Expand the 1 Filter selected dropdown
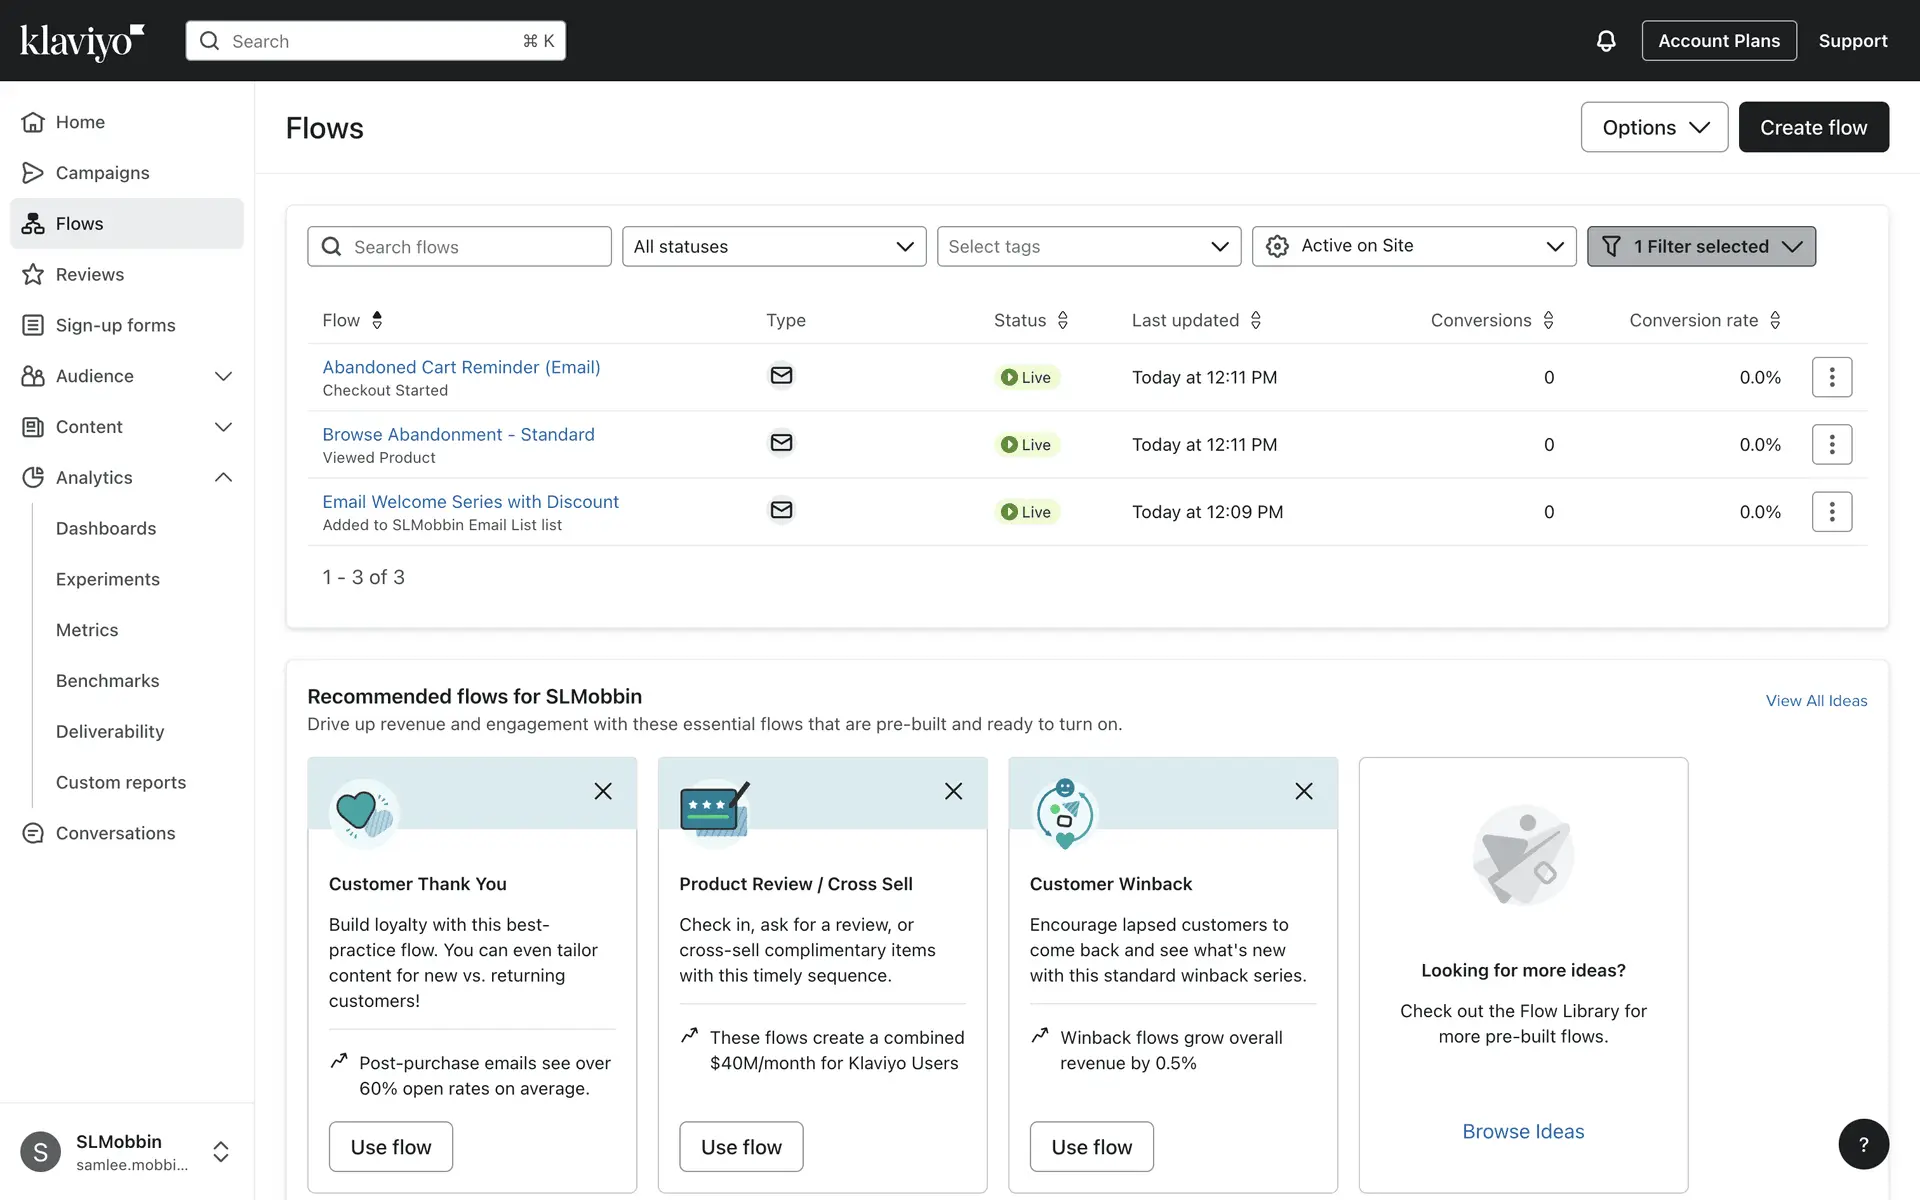Viewport: 1920px width, 1200px height. (1700, 247)
